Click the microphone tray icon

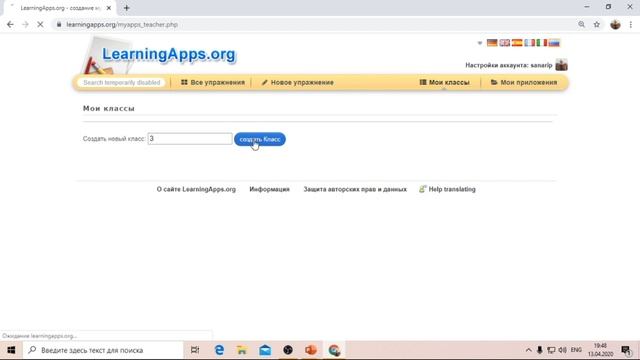[x=540, y=350]
